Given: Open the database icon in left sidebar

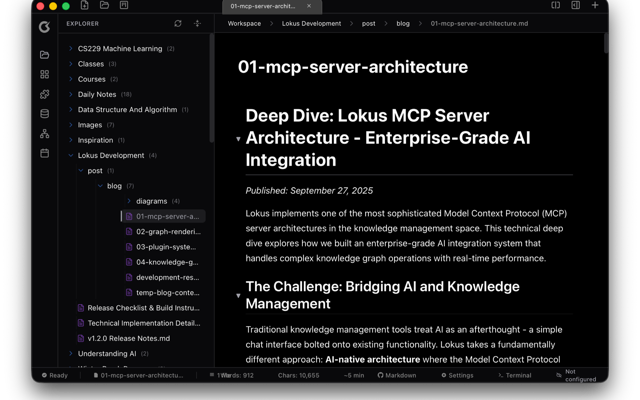Looking at the screenshot, I should point(44,114).
